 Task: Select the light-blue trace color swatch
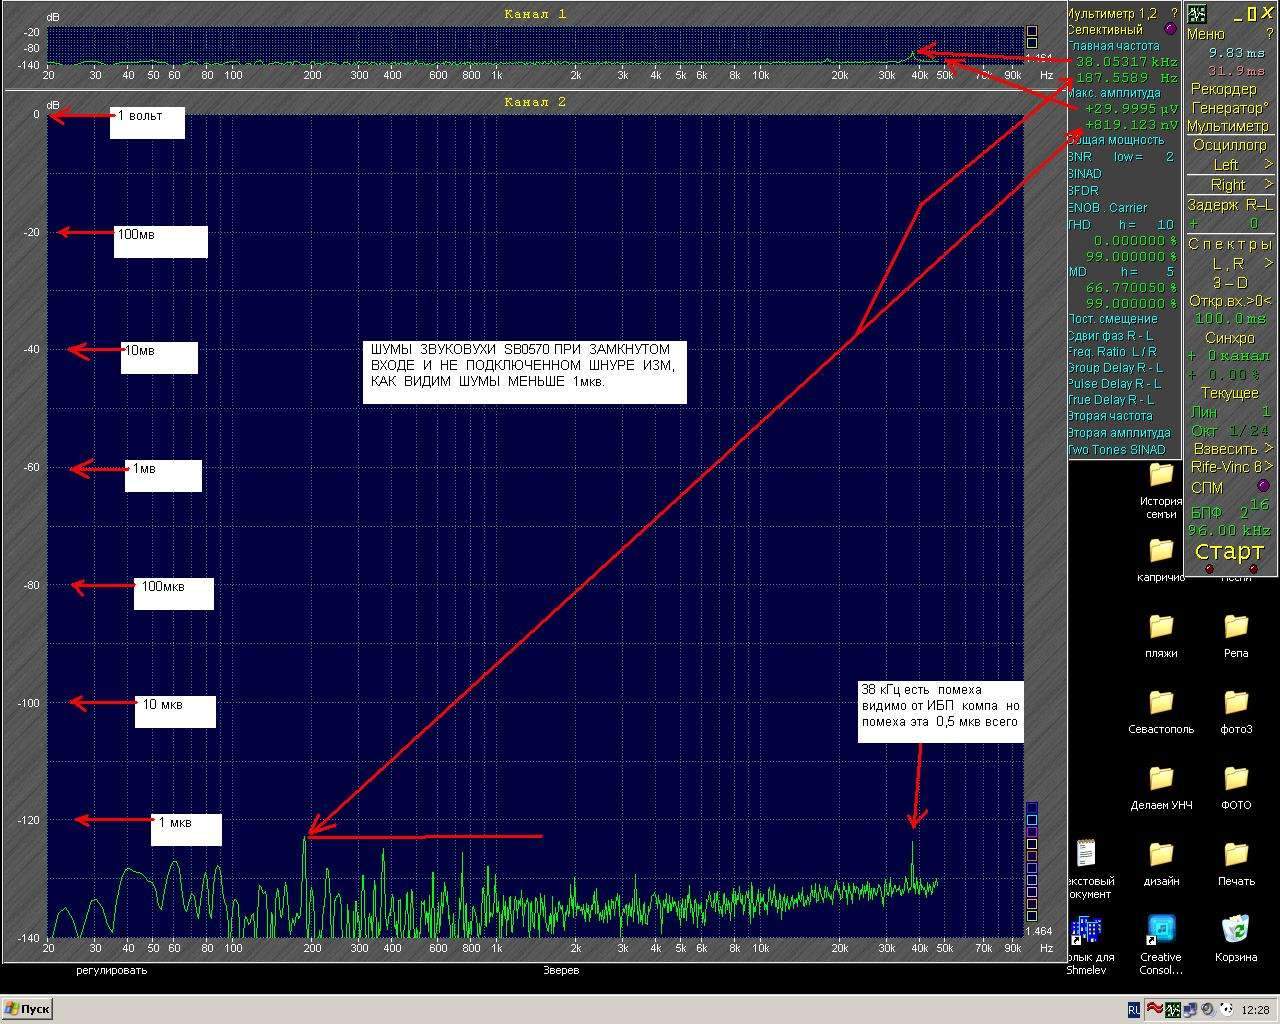point(1032,819)
